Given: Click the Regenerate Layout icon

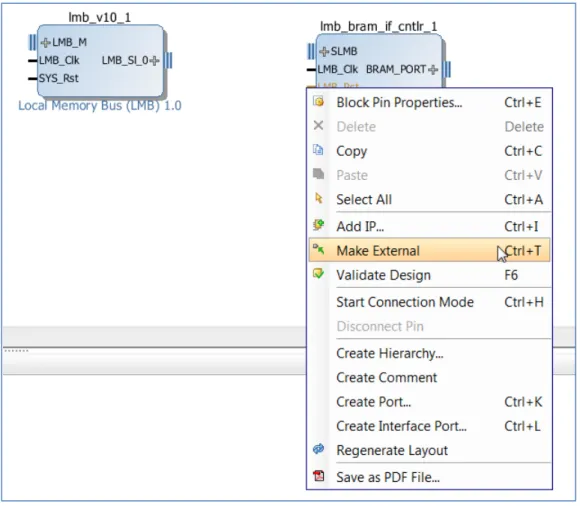Looking at the screenshot, I should (x=318, y=449).
